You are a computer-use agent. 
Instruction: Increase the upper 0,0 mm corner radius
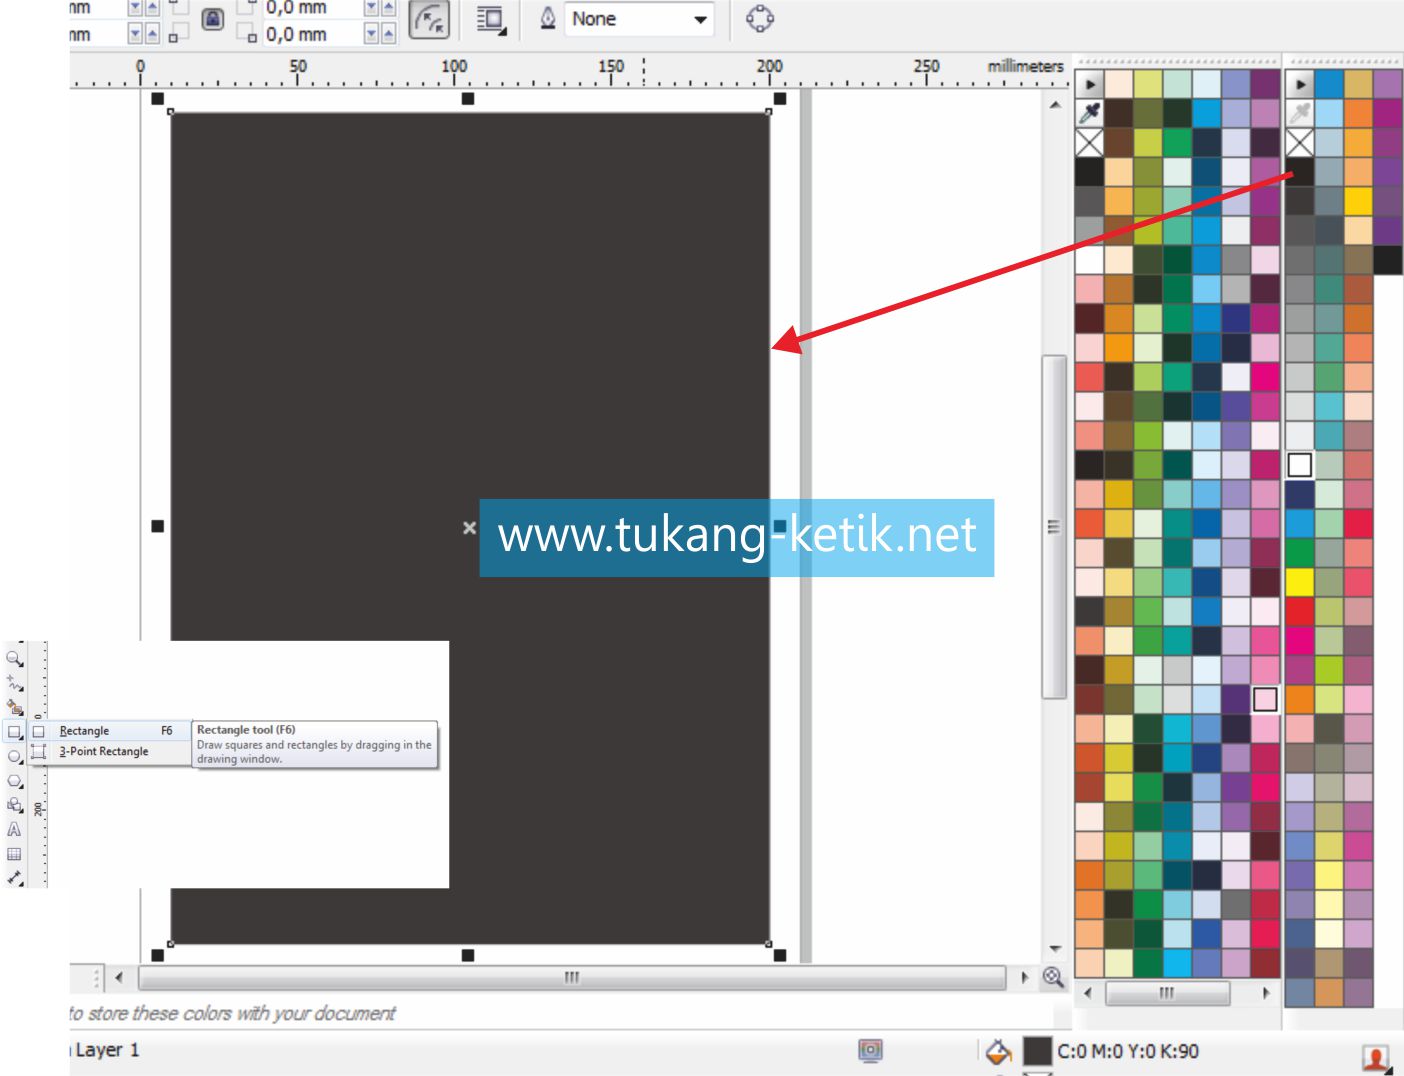tap(389, 7)
